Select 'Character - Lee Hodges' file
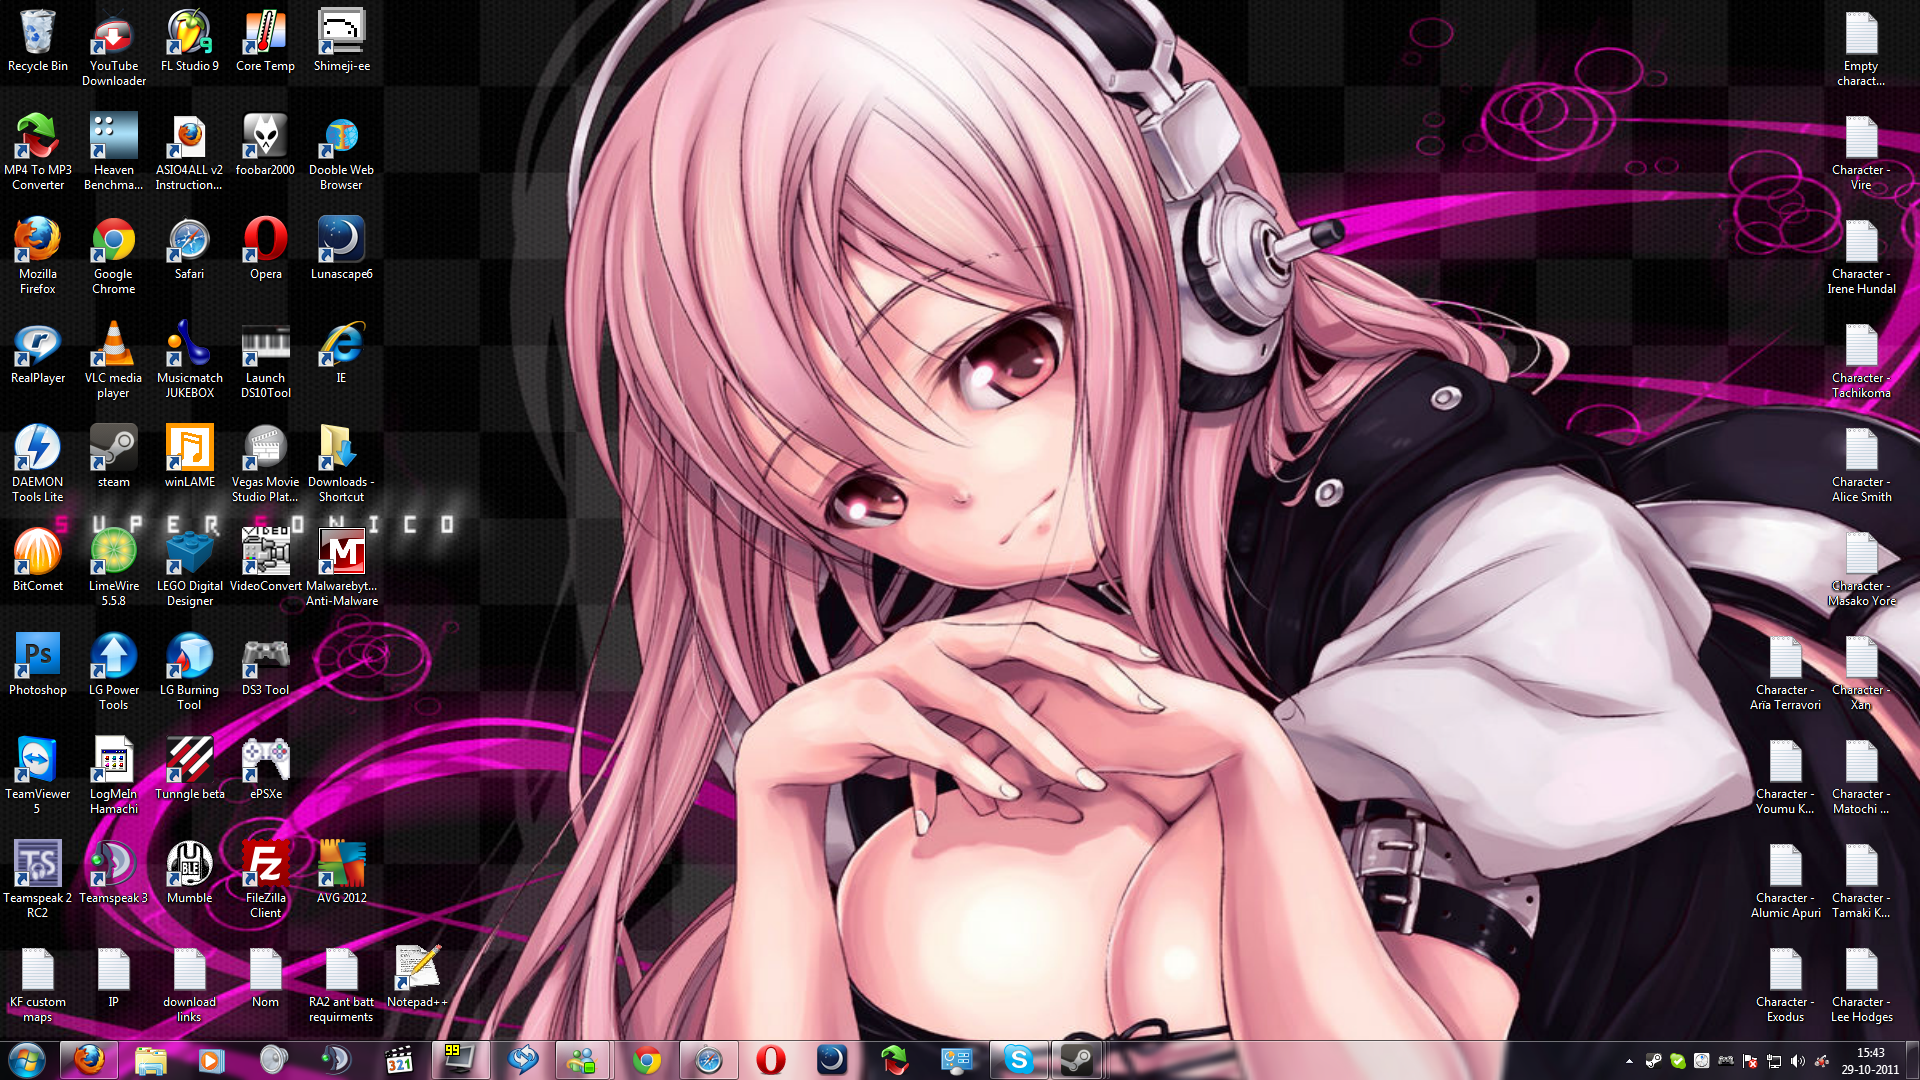Image resolution: width=1920 pixels, height=1080 pixels. (x=1861, y=984)
